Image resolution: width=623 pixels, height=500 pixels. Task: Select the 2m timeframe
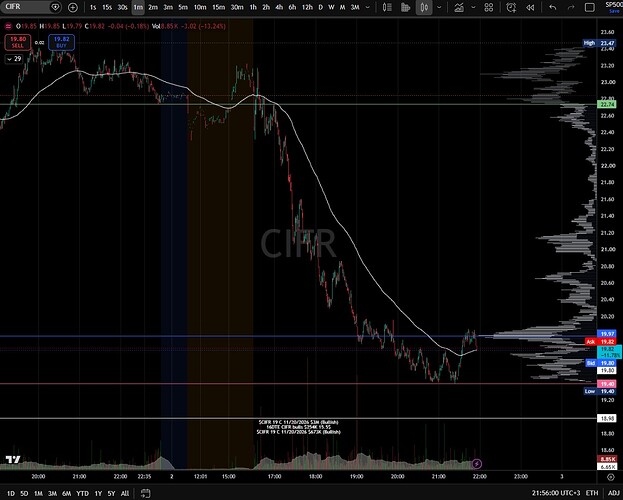[153, 7]
